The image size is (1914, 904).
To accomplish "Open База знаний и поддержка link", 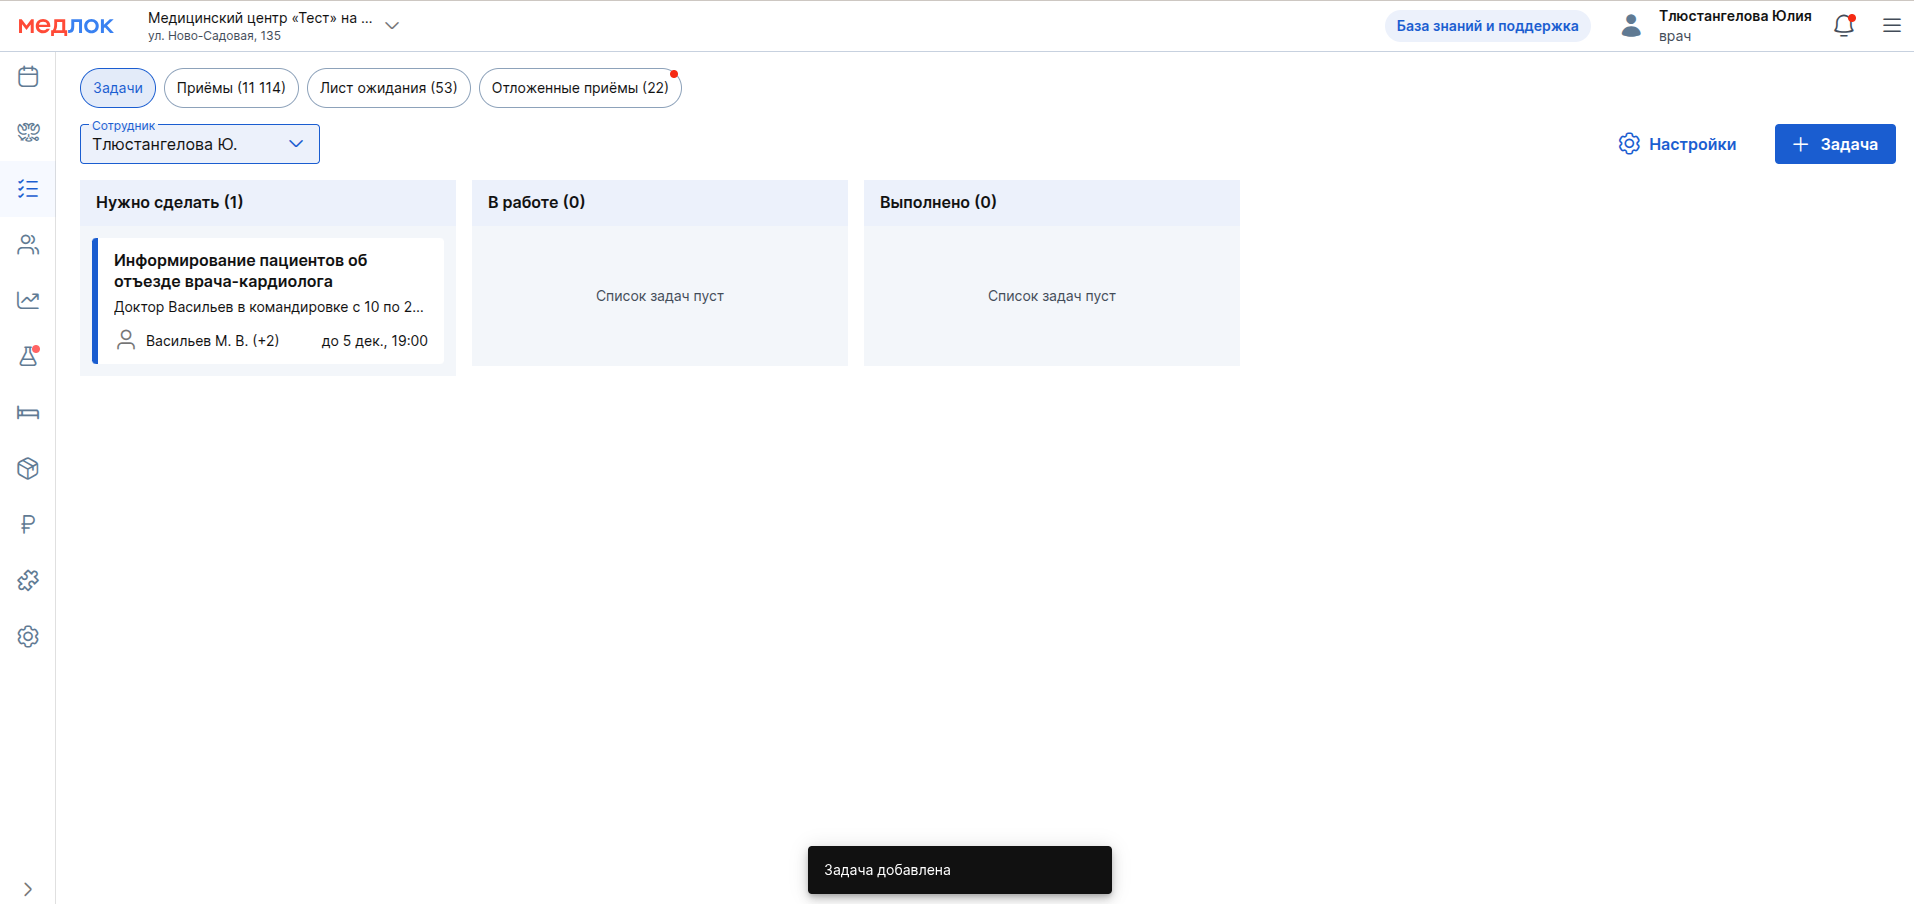I will click(1487, 26).
